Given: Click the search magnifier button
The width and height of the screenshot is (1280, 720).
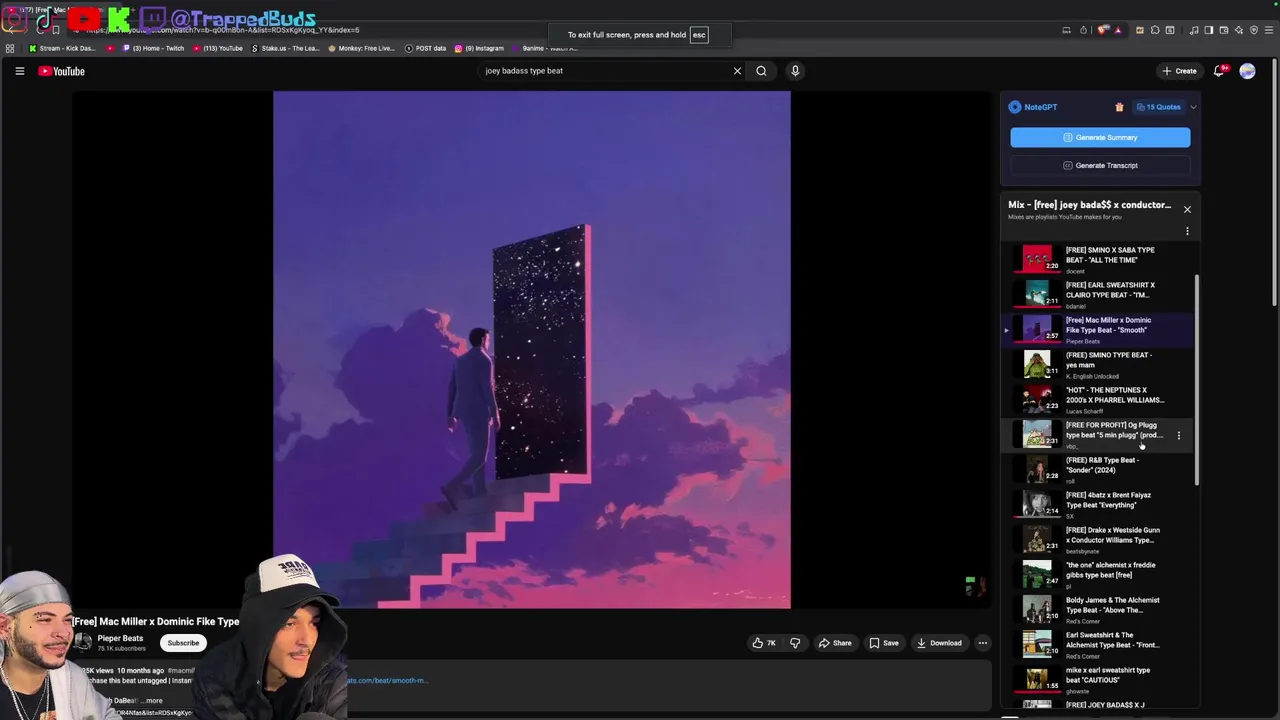Looking at the screenshot, I should 761,71.
